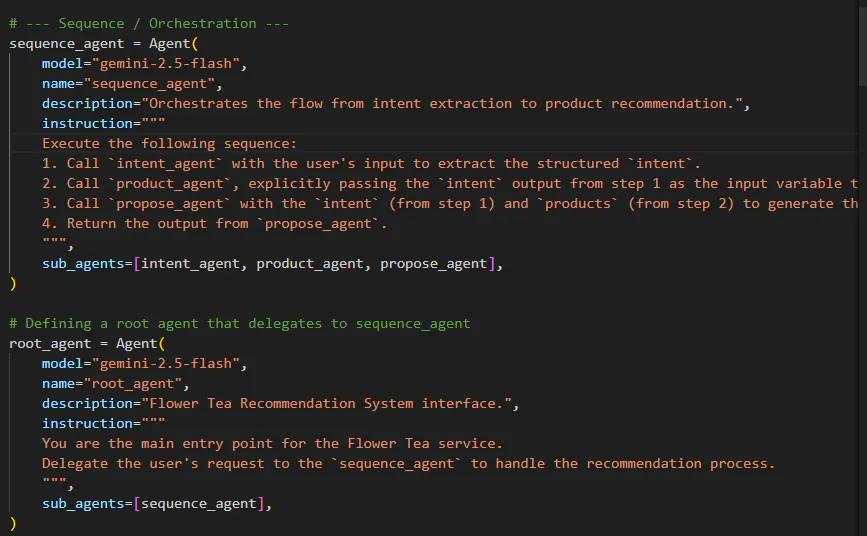Click the 'Flower Tea Recommendation System interface.' description
867x536 pixels.
(330, 403)
